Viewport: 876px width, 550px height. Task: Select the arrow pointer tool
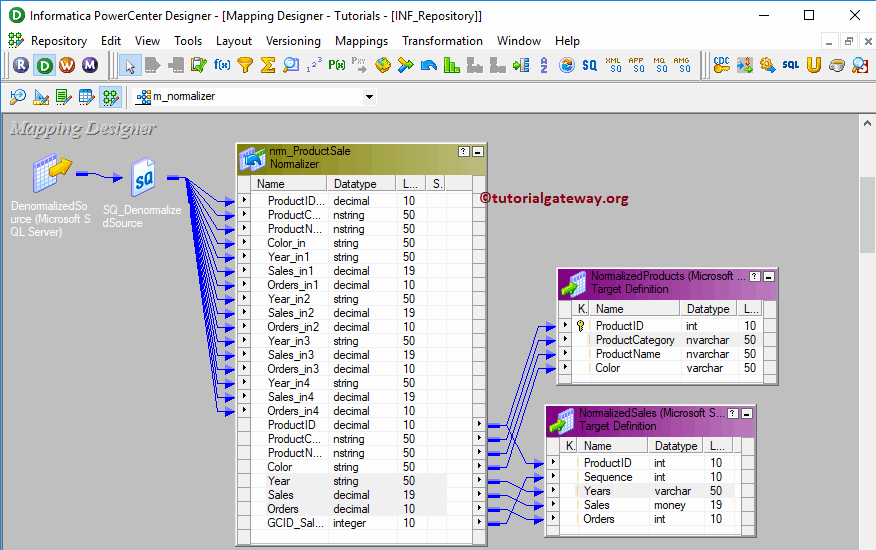[x=130, y=65]
